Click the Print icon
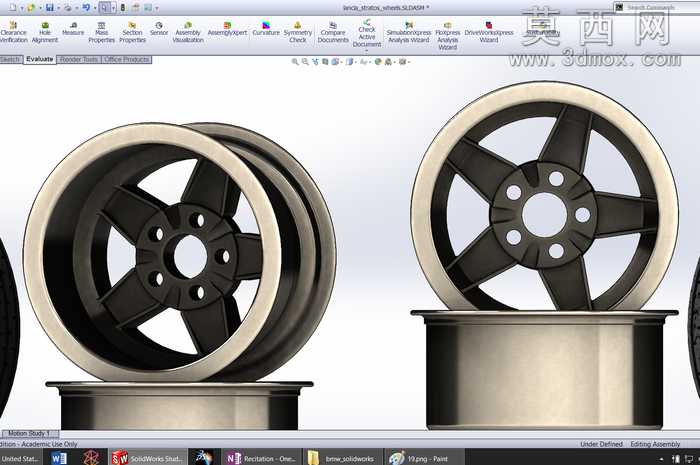 (68, 8)
